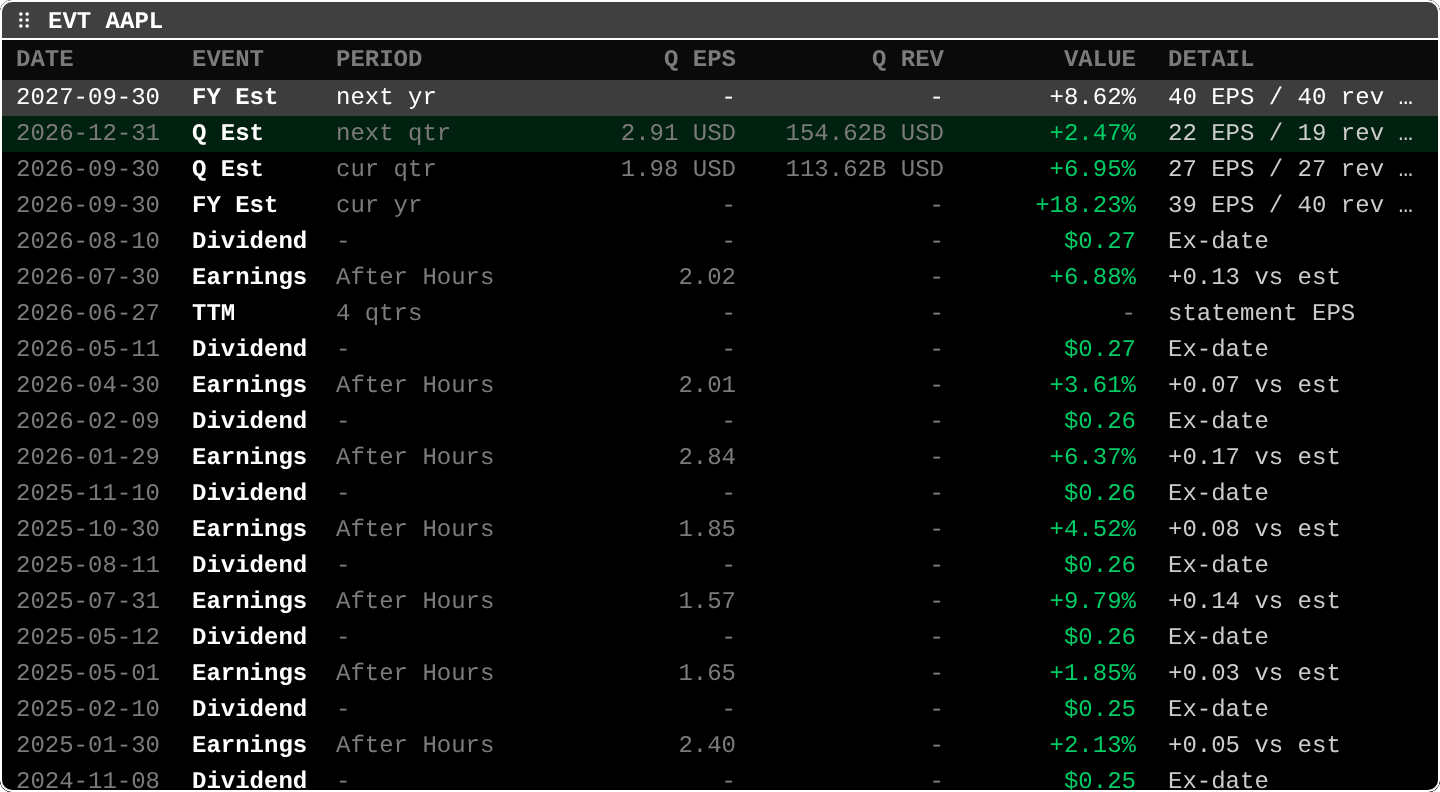Viewport: 1440px width, 792px height.
Task: Click the EVT AAPL panel title
Action: coord(105,21)
